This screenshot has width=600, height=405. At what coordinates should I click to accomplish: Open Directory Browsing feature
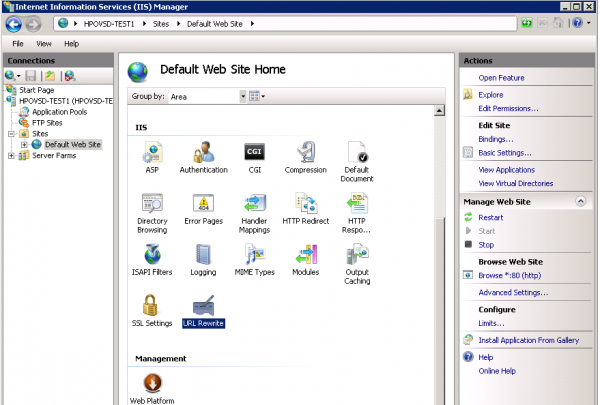coord(152,213)
